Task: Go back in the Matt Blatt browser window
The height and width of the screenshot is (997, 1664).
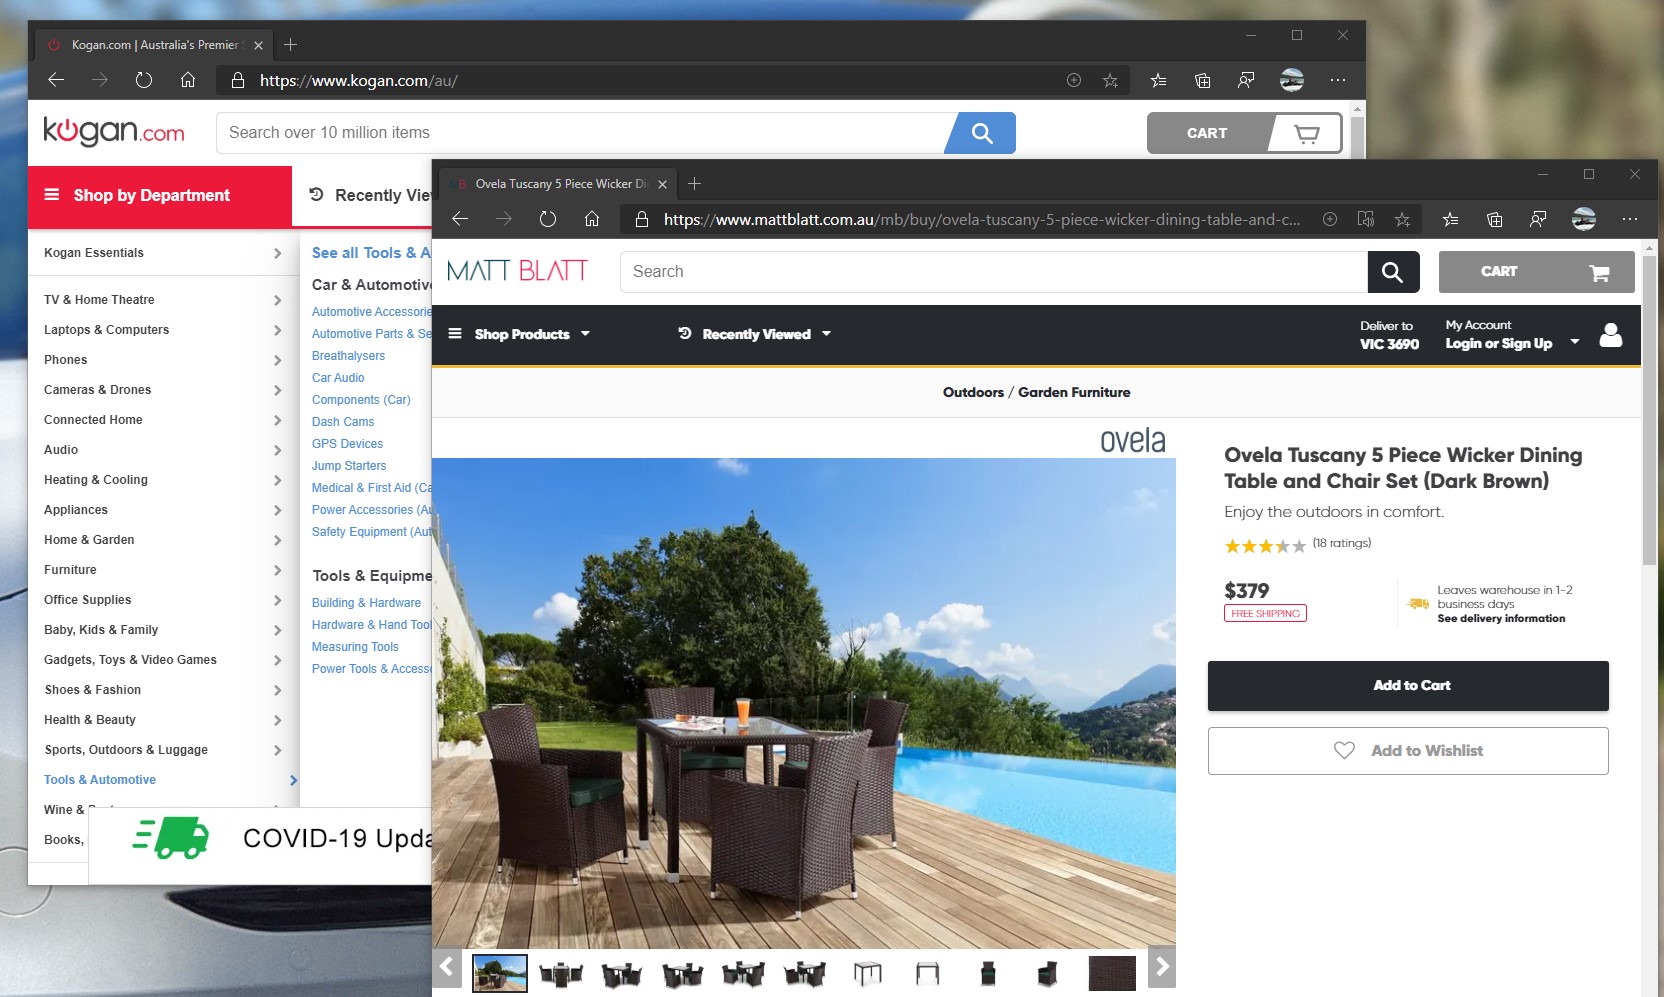Action: 460,219
